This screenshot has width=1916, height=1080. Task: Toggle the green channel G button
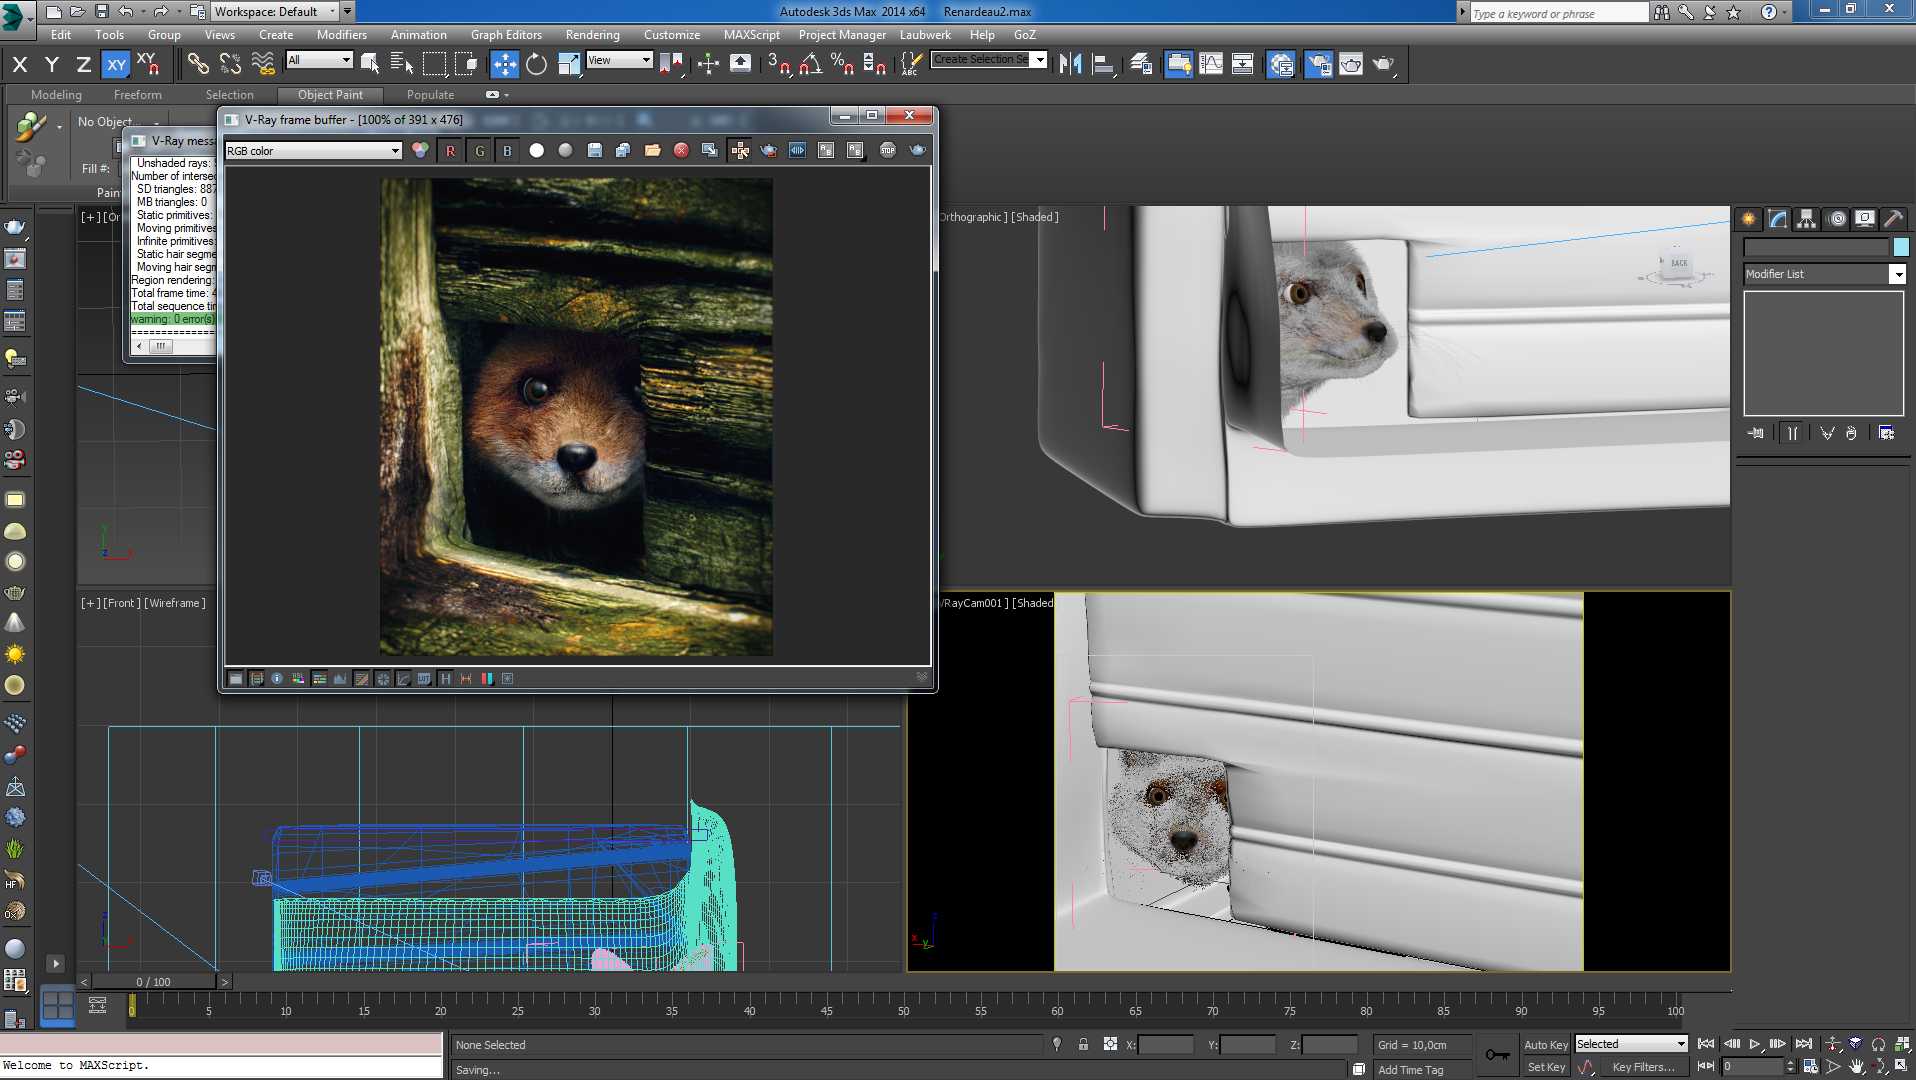pyautogui.click(x=479, y=150)
